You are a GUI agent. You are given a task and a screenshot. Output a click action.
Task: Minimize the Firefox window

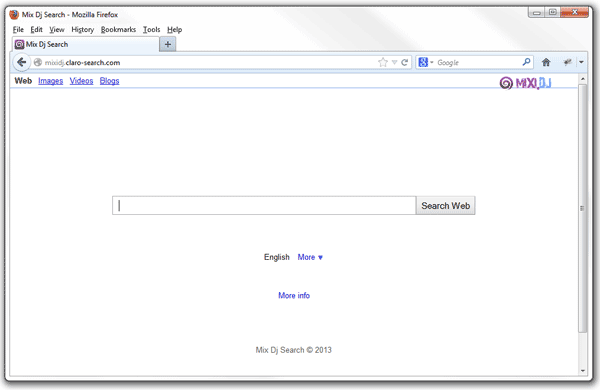tap(536, 13)
